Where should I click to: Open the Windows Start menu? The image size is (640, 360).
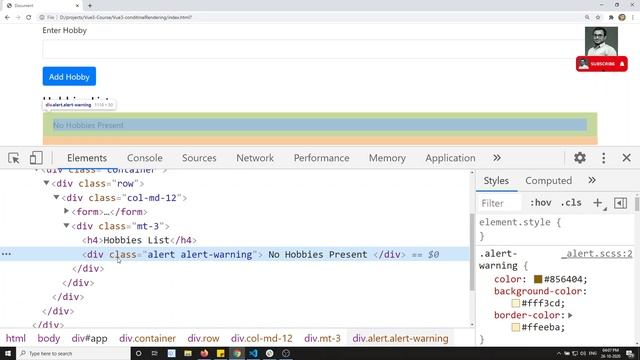8,353
